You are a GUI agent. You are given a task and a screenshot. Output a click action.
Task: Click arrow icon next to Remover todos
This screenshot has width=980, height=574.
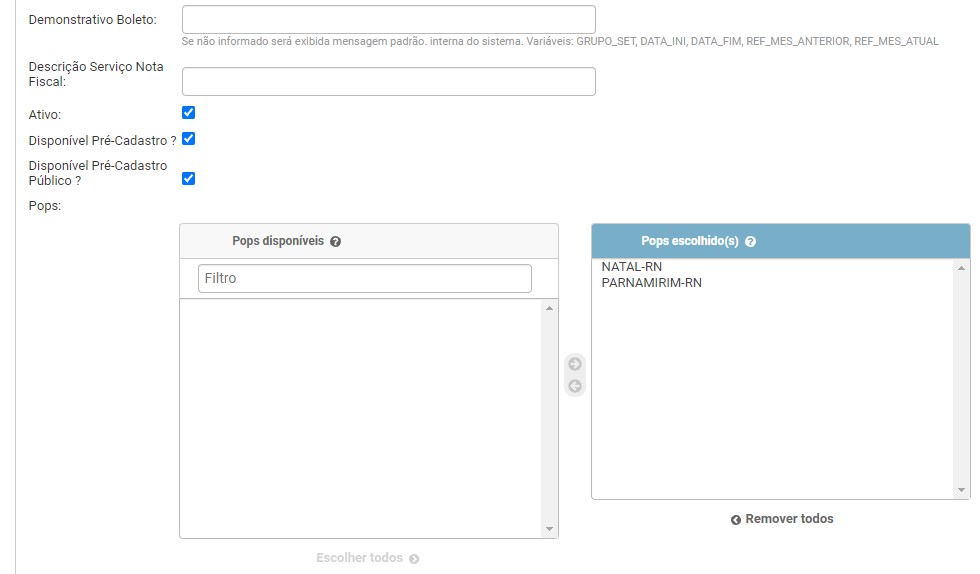[736, 520]
